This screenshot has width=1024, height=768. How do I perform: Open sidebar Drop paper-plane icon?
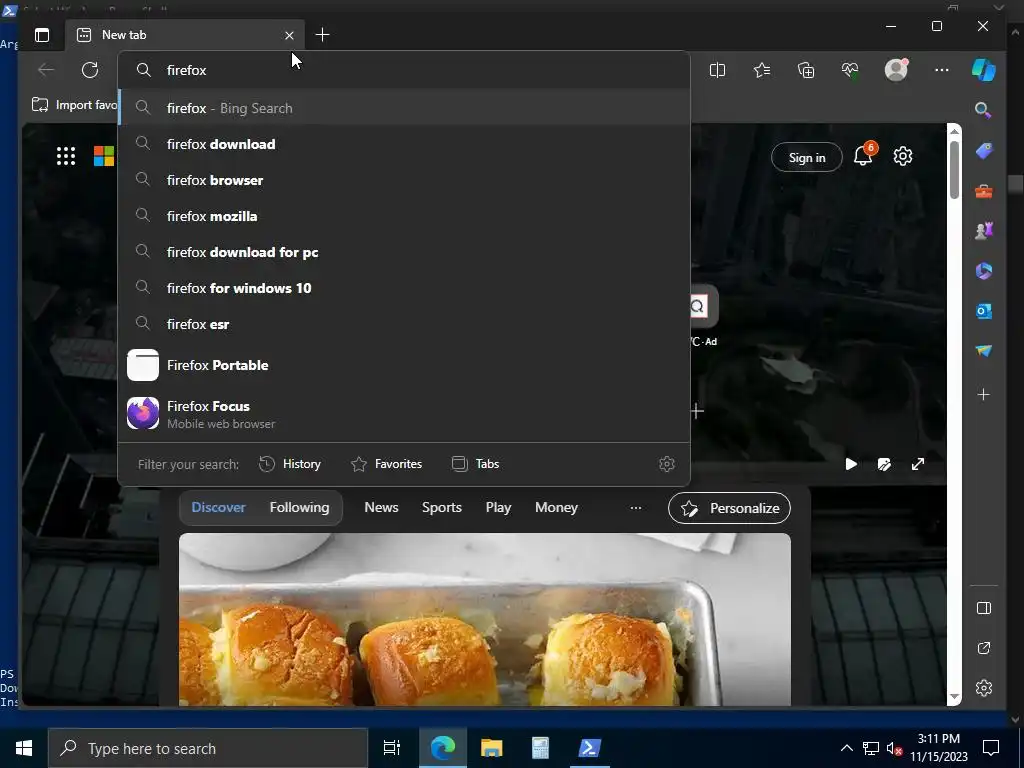(984, 351)
